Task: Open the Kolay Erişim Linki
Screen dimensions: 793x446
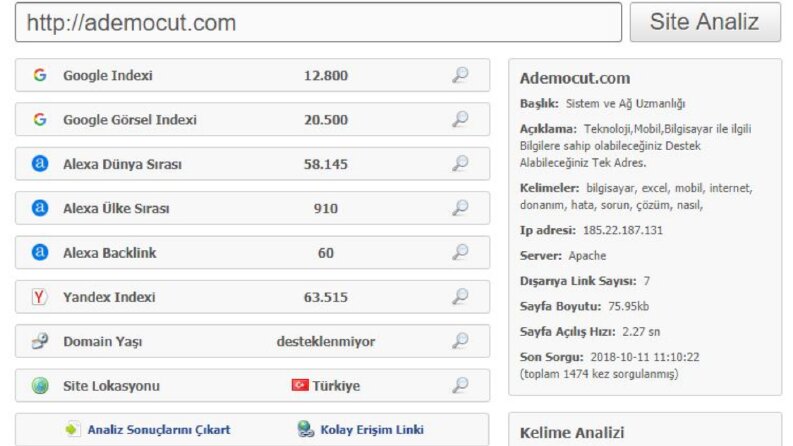Action: [x=372, y=430]
